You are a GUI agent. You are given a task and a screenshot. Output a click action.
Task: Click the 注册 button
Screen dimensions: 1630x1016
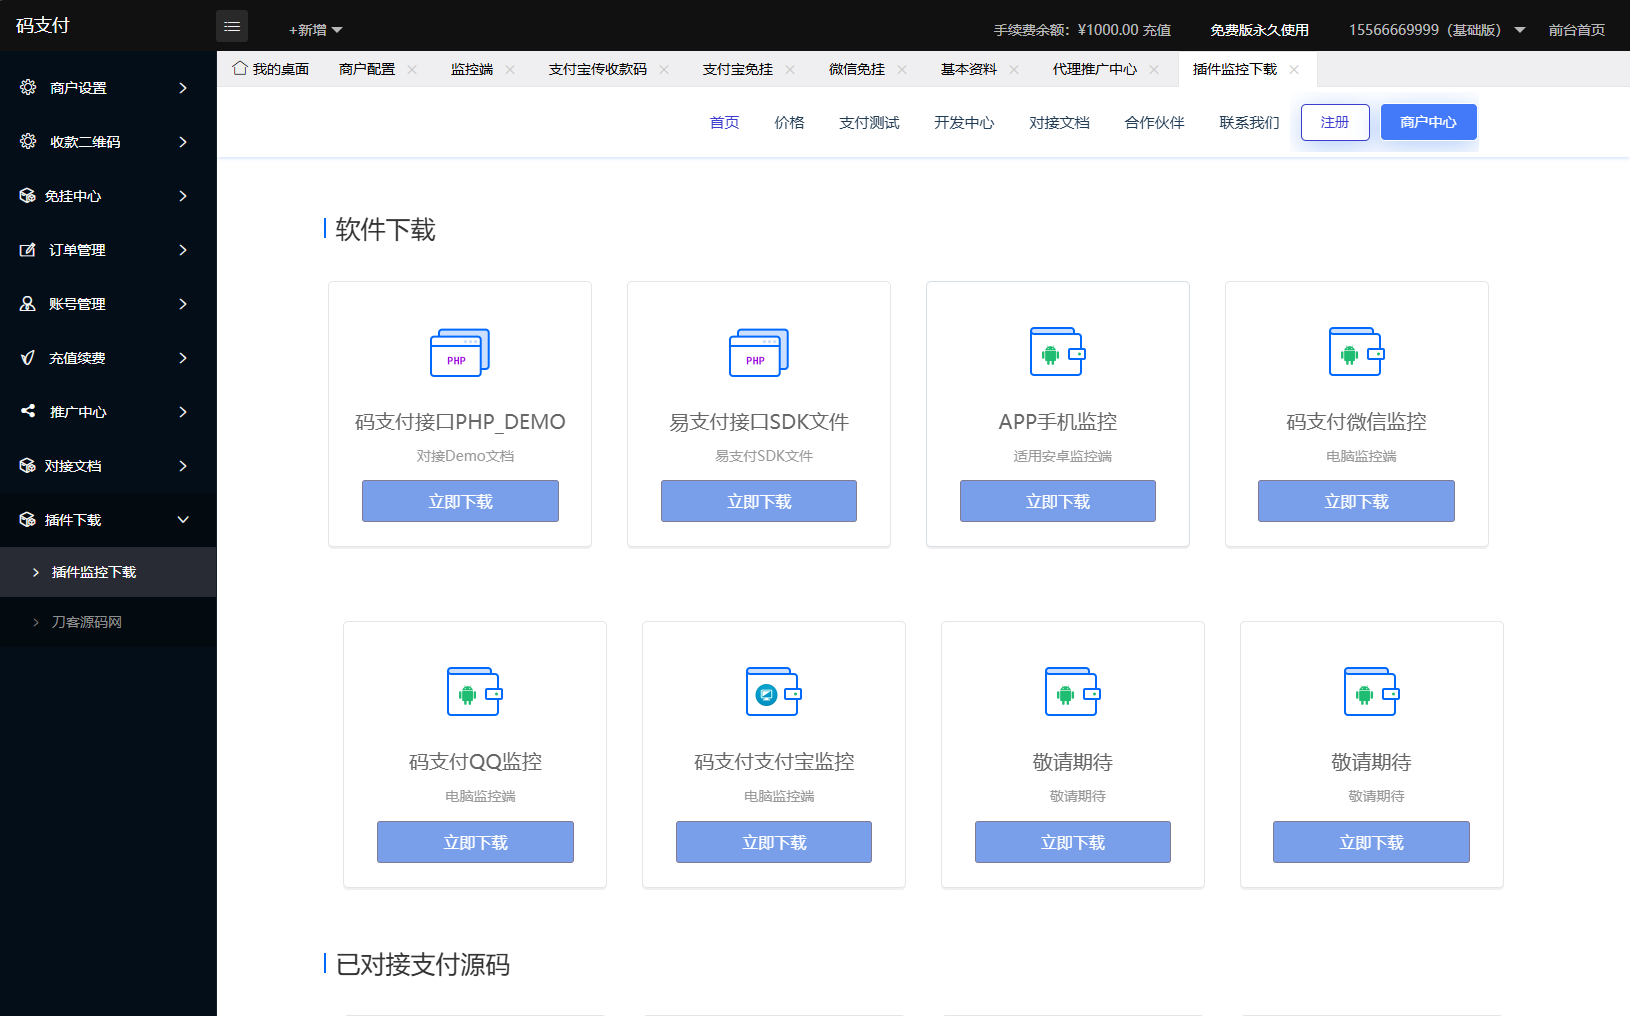pyautogui.click(x=1334, y=122)
